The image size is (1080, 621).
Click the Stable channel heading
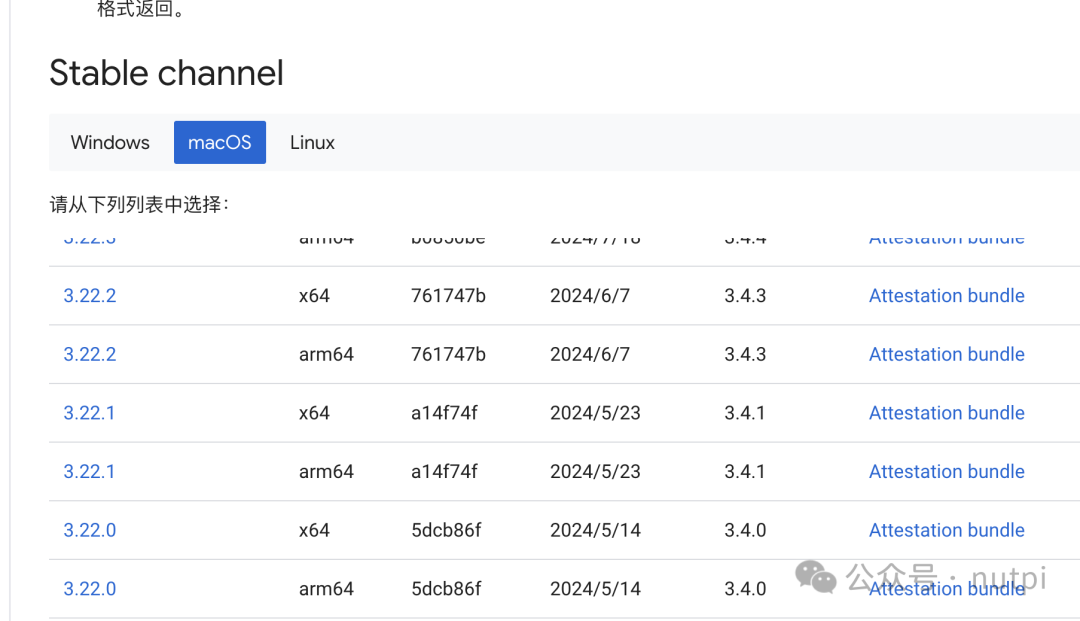coord(166,73)
